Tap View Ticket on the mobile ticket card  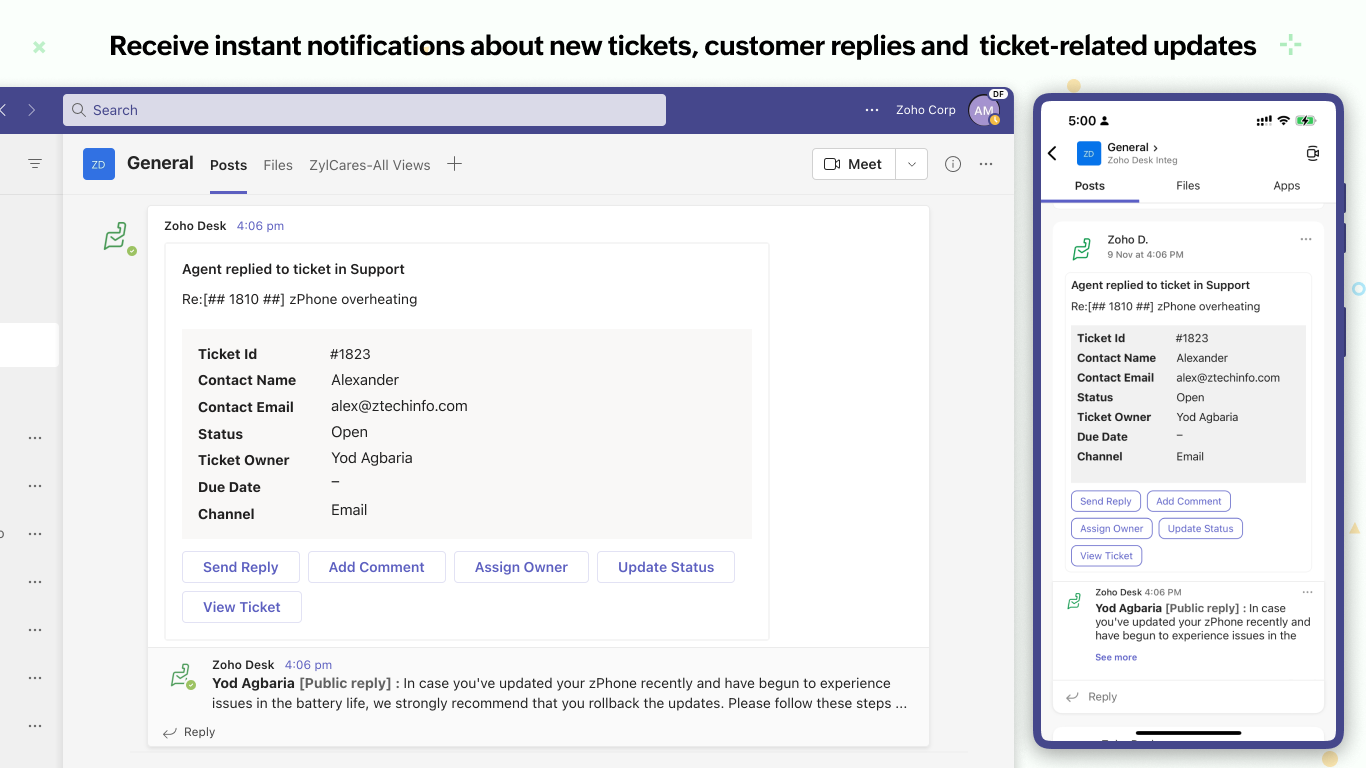pyautogui.click(x=1107, y=556)
